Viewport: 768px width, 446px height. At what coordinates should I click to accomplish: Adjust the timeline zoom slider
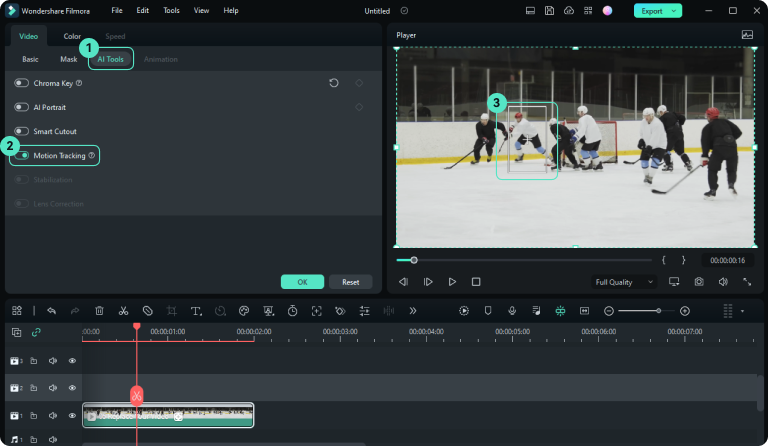tap(658, 311)
